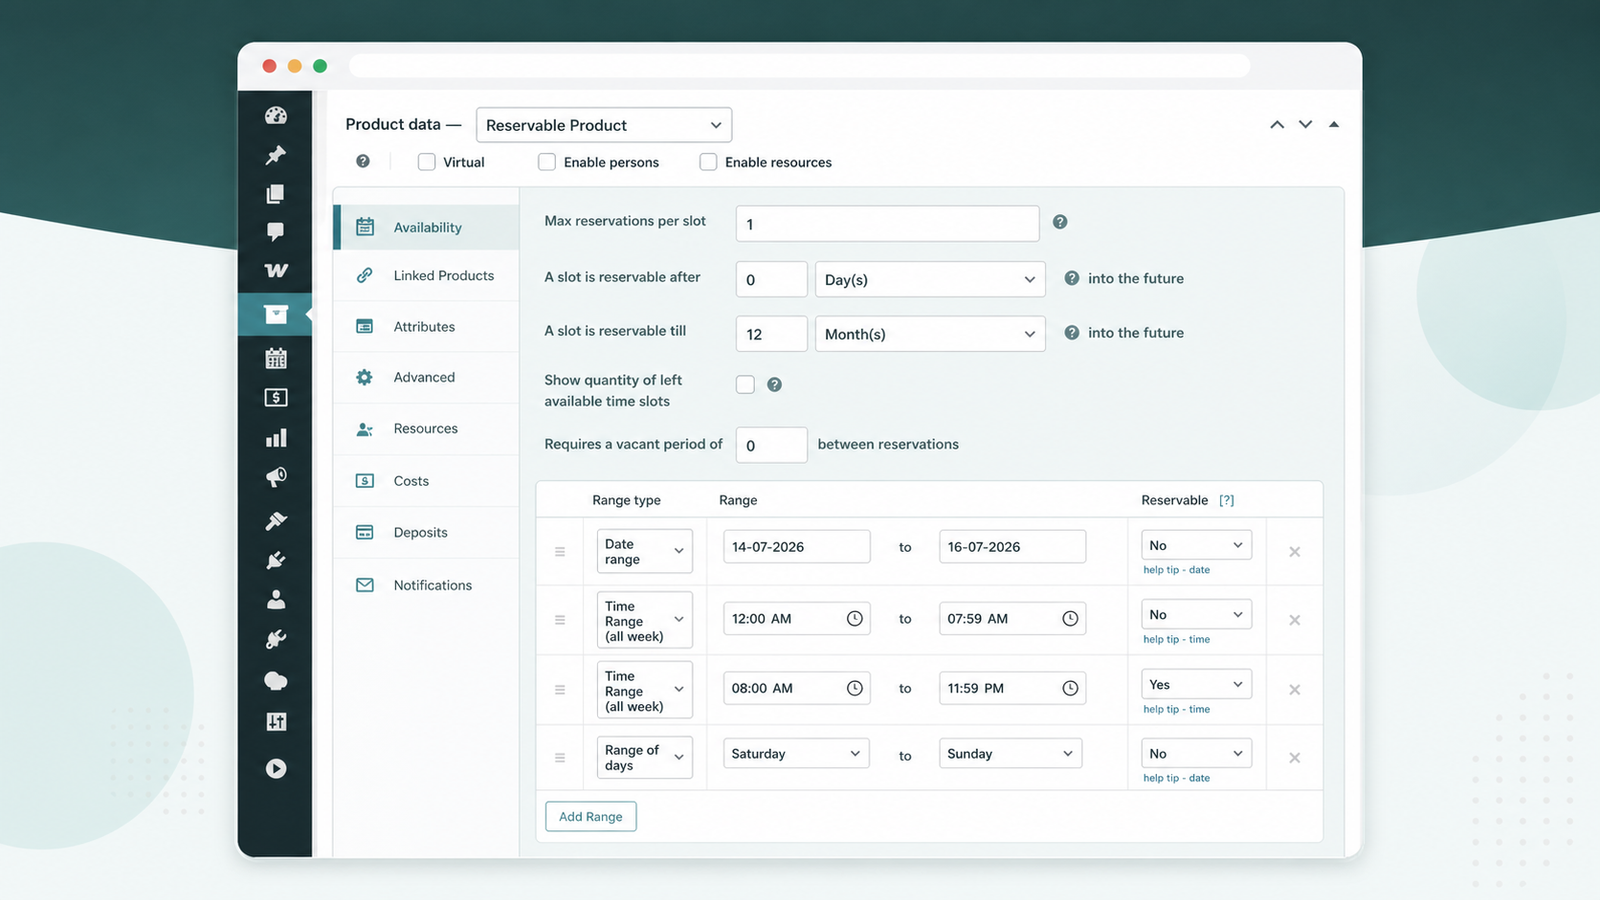The image size is (1600, 900).
Task: Open the Dashboard gauge icon in sidebar
Action: 276,115
